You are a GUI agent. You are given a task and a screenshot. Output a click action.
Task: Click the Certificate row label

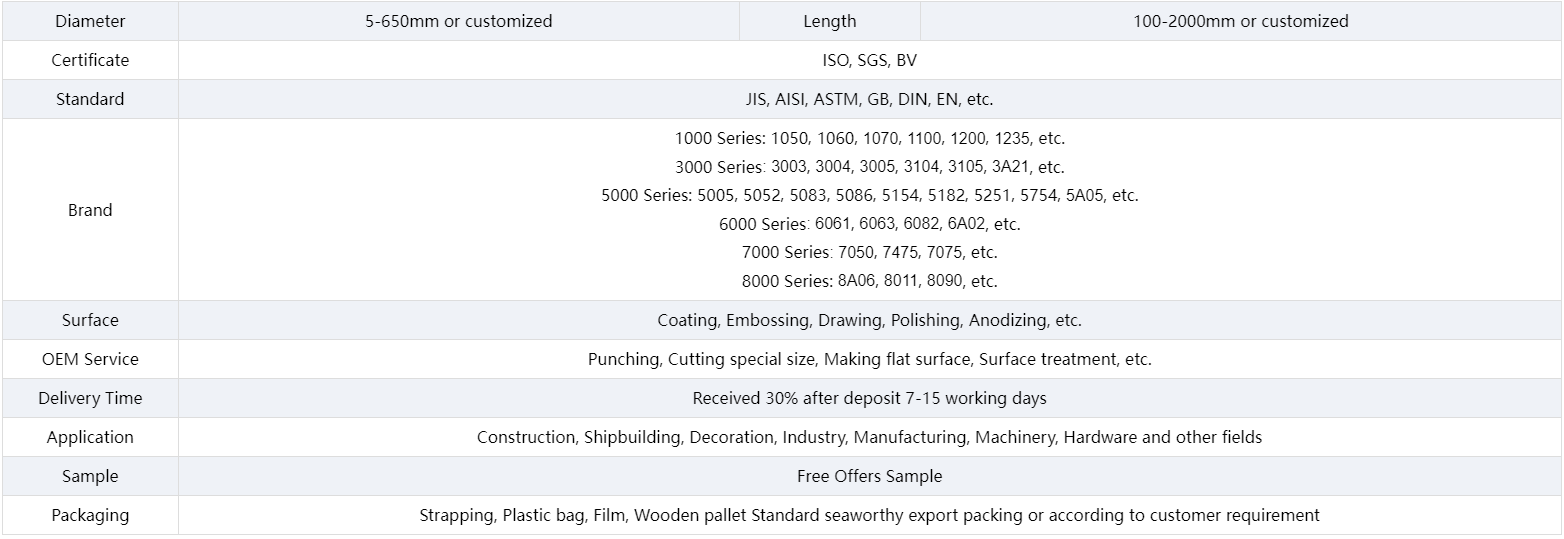90,60
